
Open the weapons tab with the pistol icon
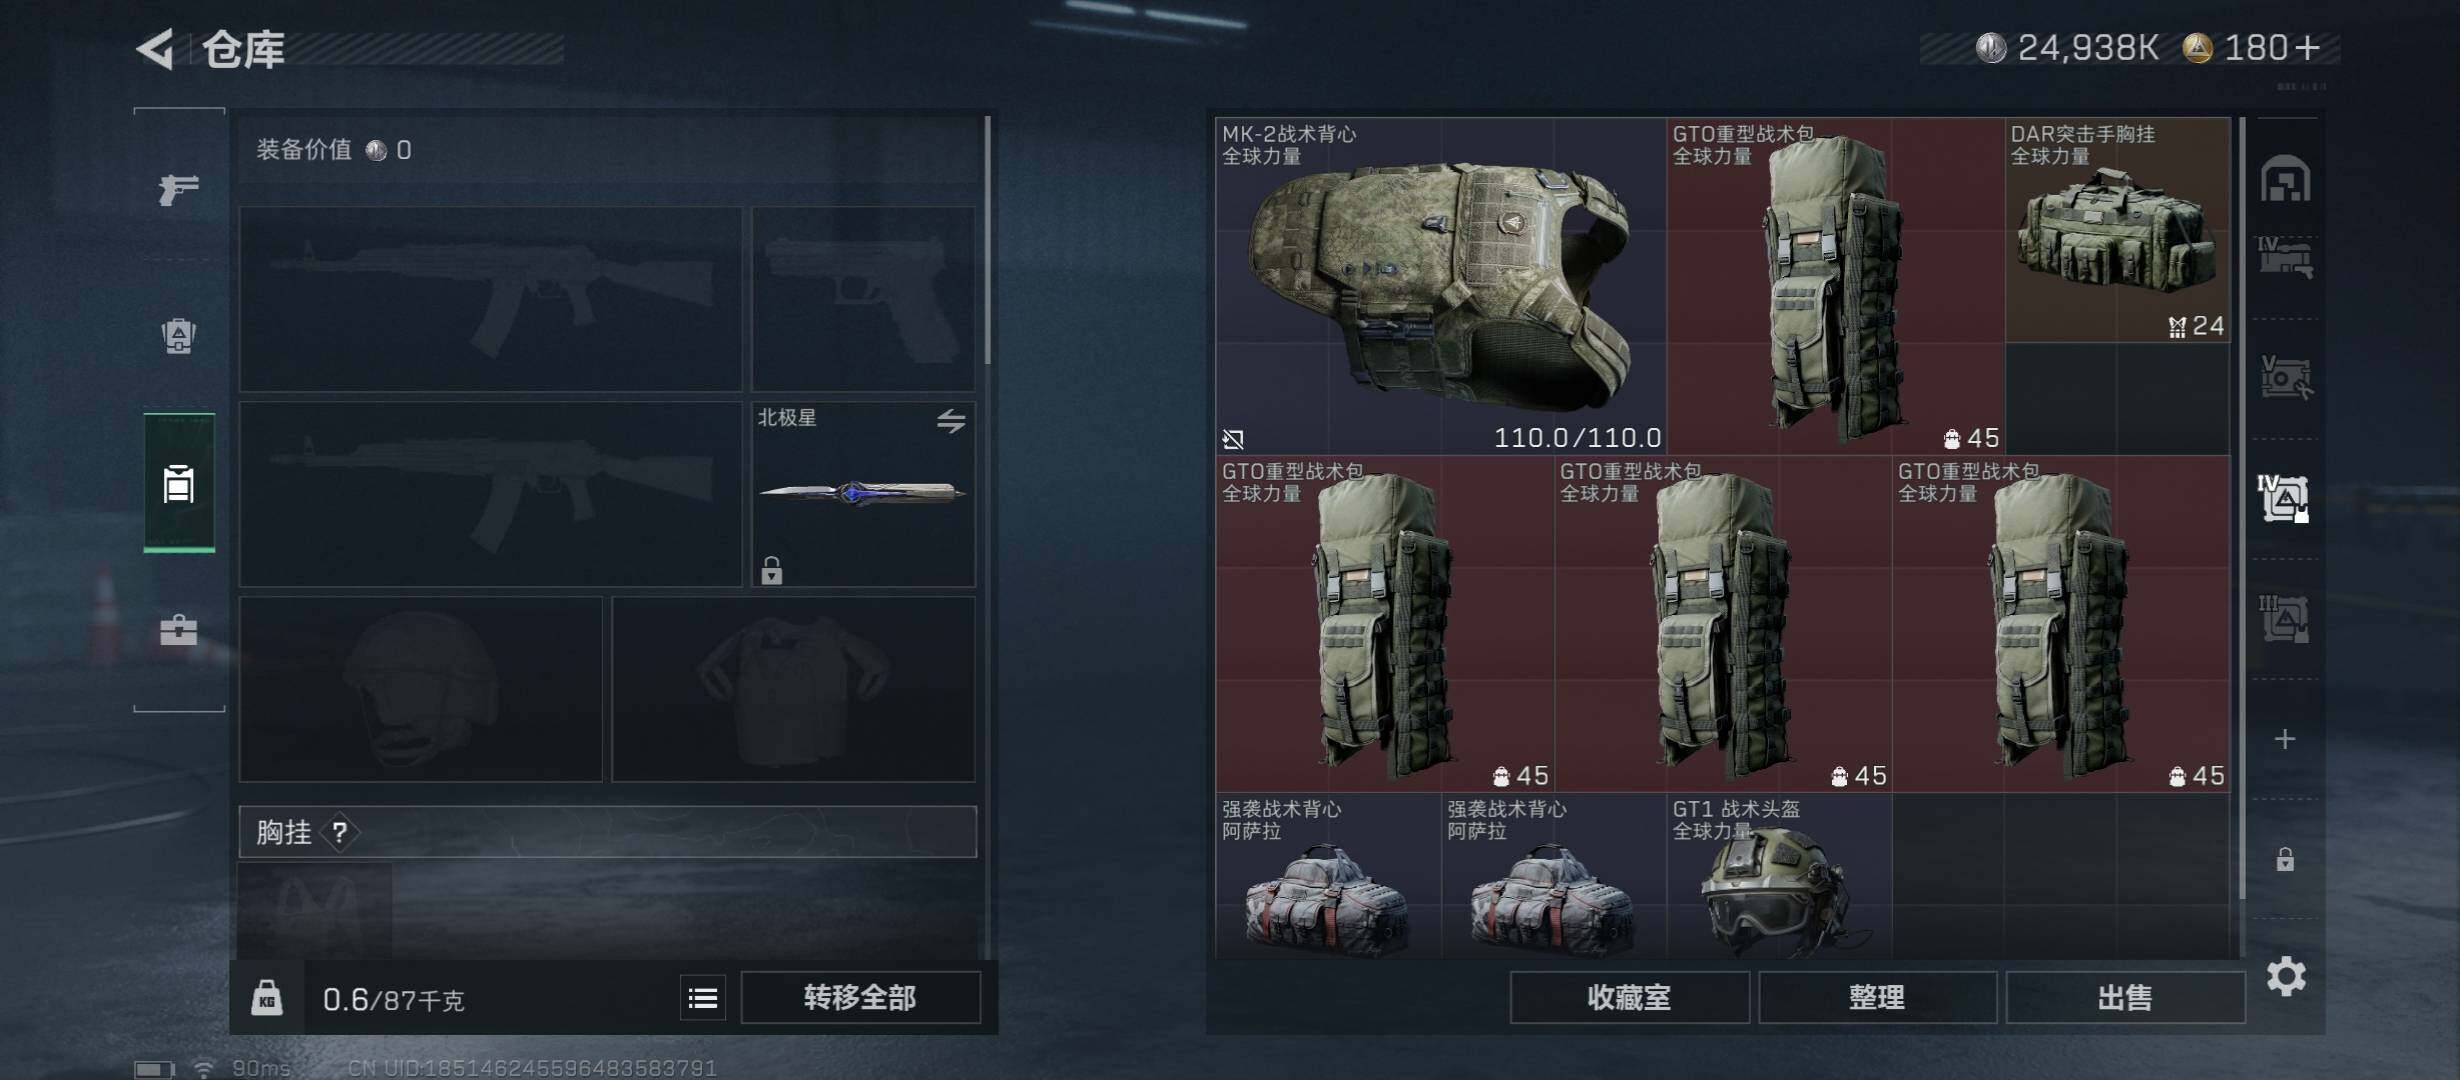[179, 188]
